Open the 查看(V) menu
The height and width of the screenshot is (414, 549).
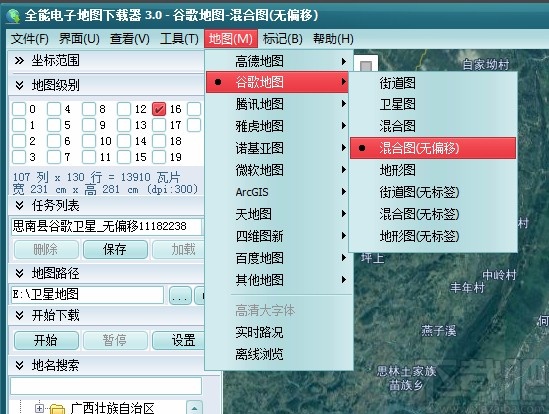pyautogui.click(x=130, y=39)
